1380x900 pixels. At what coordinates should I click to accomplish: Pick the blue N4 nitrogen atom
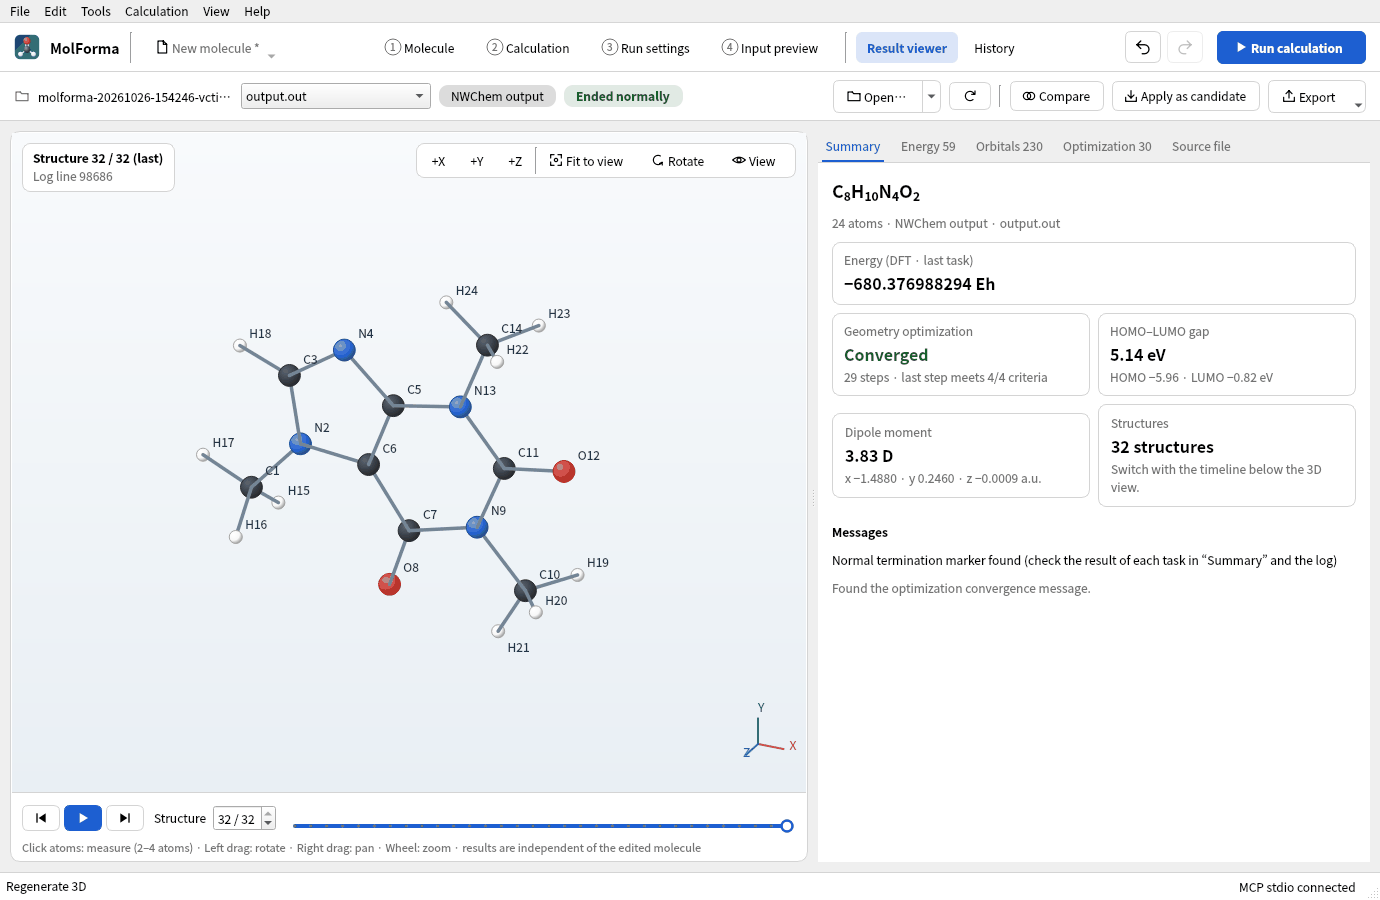click(344, 350)
